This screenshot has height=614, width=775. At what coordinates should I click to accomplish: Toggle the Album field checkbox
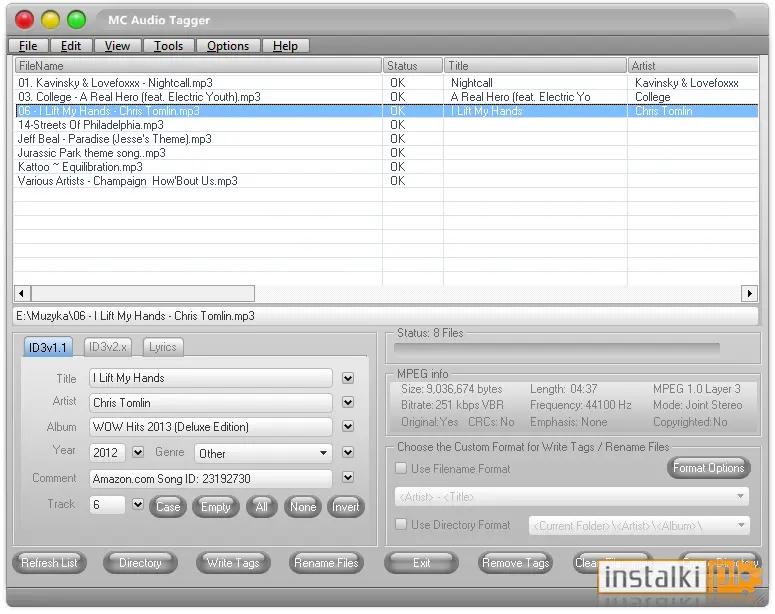tap(348, 427)
